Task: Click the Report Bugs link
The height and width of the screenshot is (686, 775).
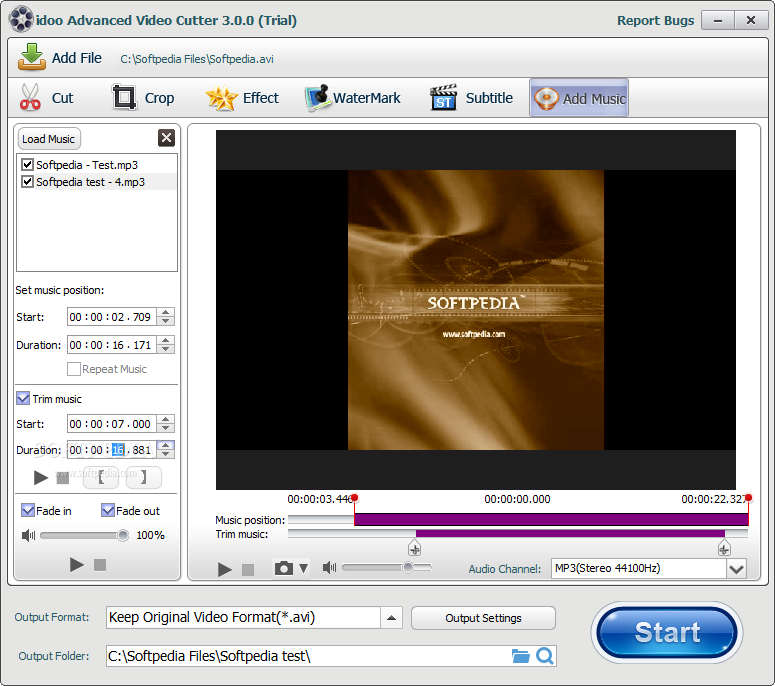Action: click(x=655, y=20)
